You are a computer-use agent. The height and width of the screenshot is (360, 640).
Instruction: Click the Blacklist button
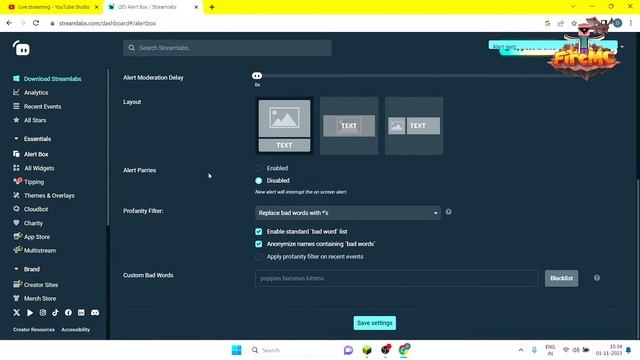tap(561, 278)
